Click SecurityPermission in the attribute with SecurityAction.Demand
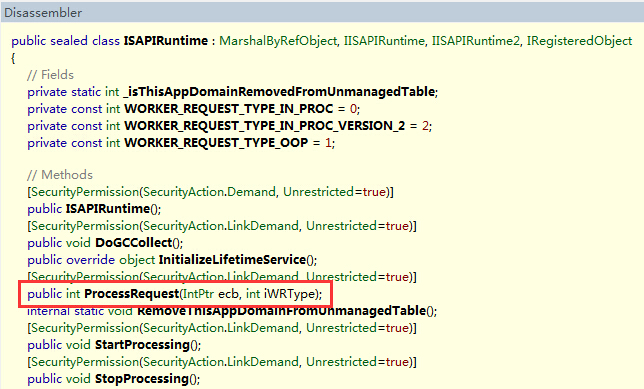This screenshot has height=389, width=644. coord(85,192)
